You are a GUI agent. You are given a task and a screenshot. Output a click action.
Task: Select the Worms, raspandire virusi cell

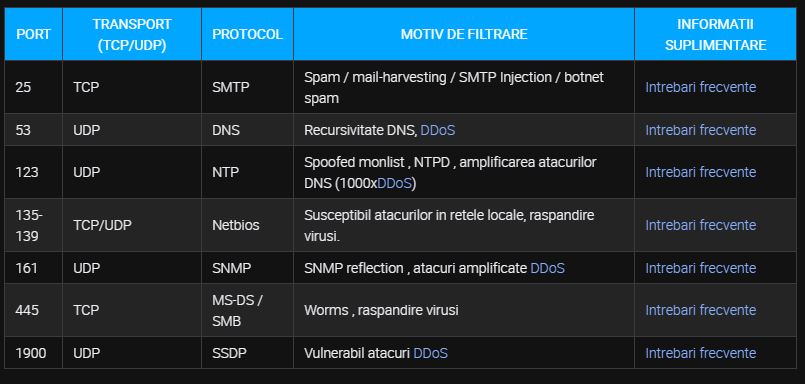[x=464, y=310]
